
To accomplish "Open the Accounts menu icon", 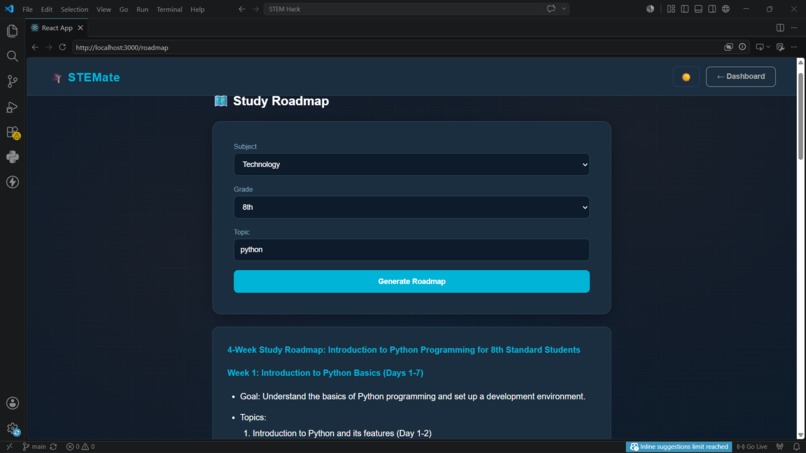I will click(x=12, y=403).
